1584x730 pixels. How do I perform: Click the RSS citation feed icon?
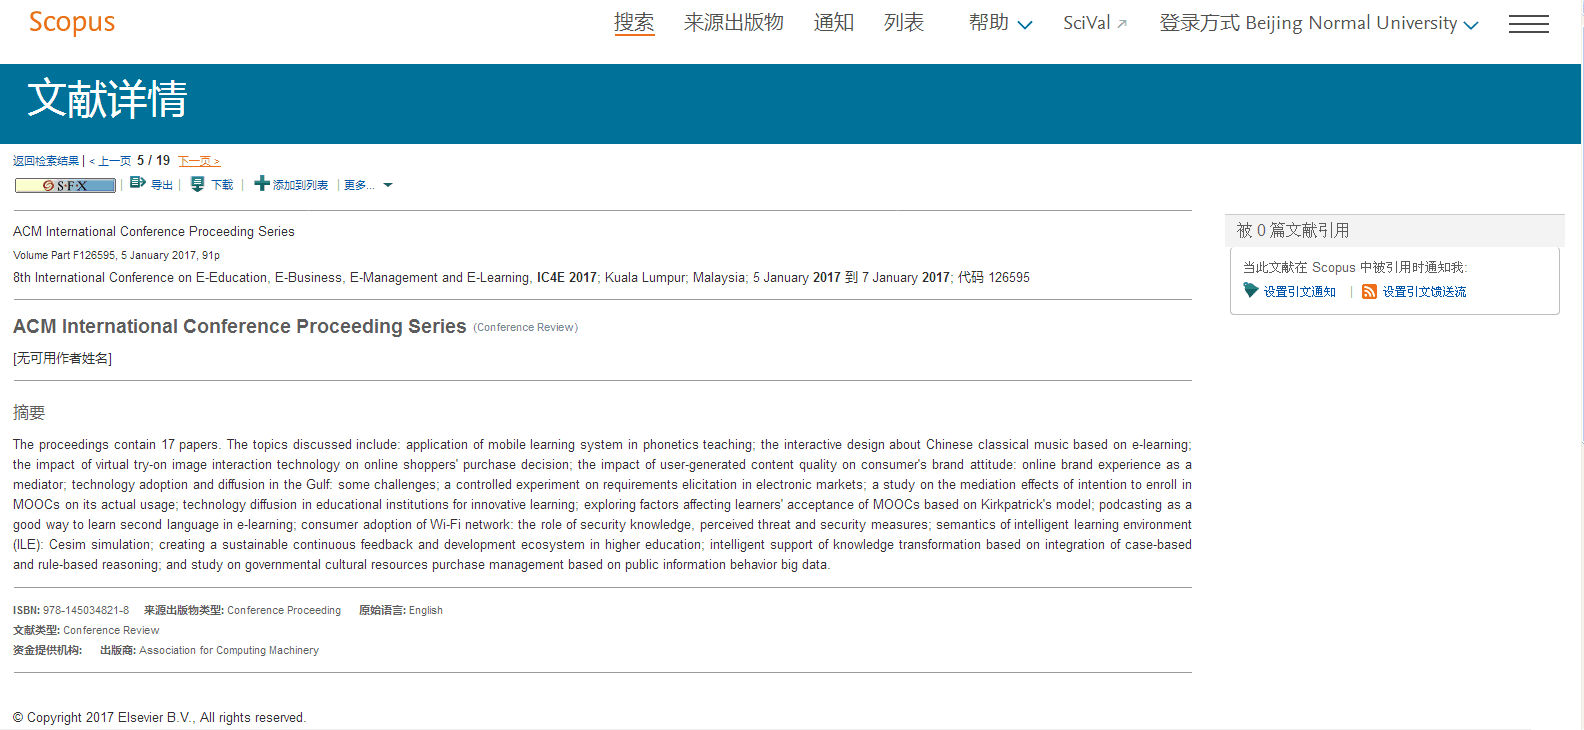1370,291
